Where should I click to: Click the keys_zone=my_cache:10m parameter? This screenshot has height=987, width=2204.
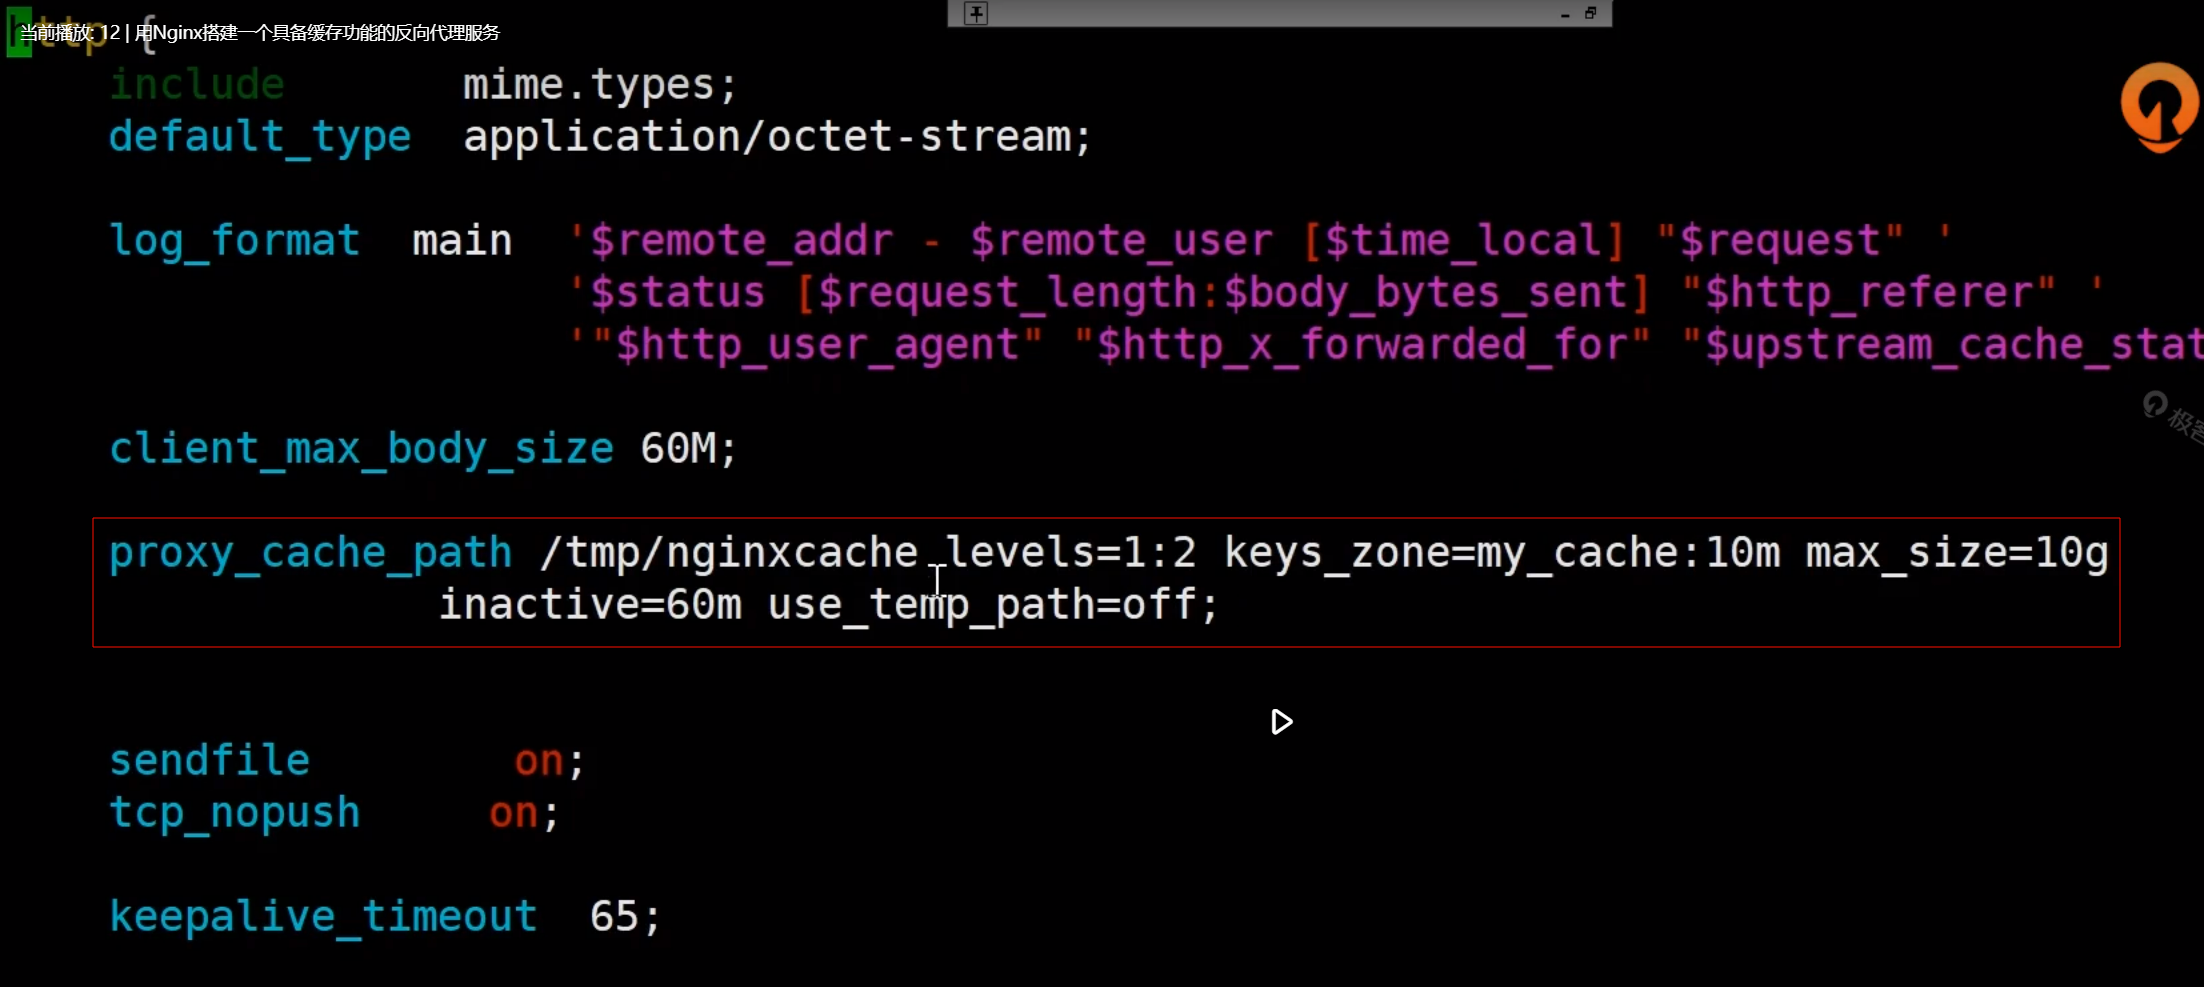click(x=1502, y=554)
